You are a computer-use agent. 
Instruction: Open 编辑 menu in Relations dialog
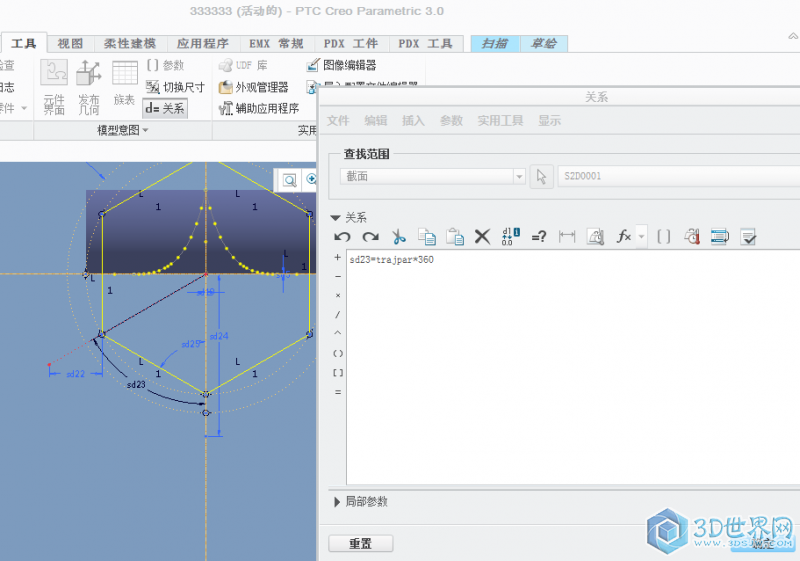tap(376, 121)
